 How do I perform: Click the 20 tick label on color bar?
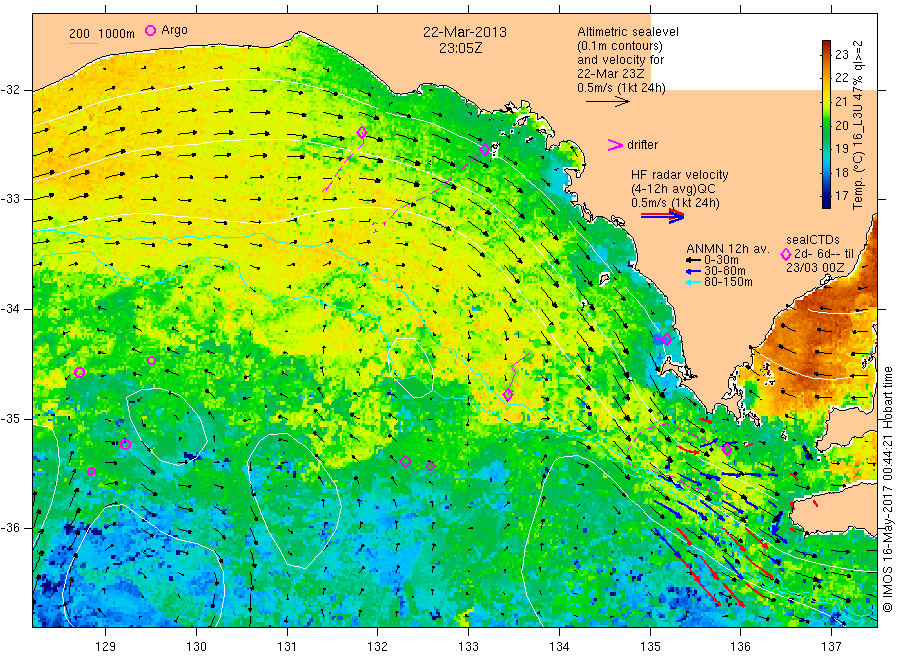click(x=841, y=125)
